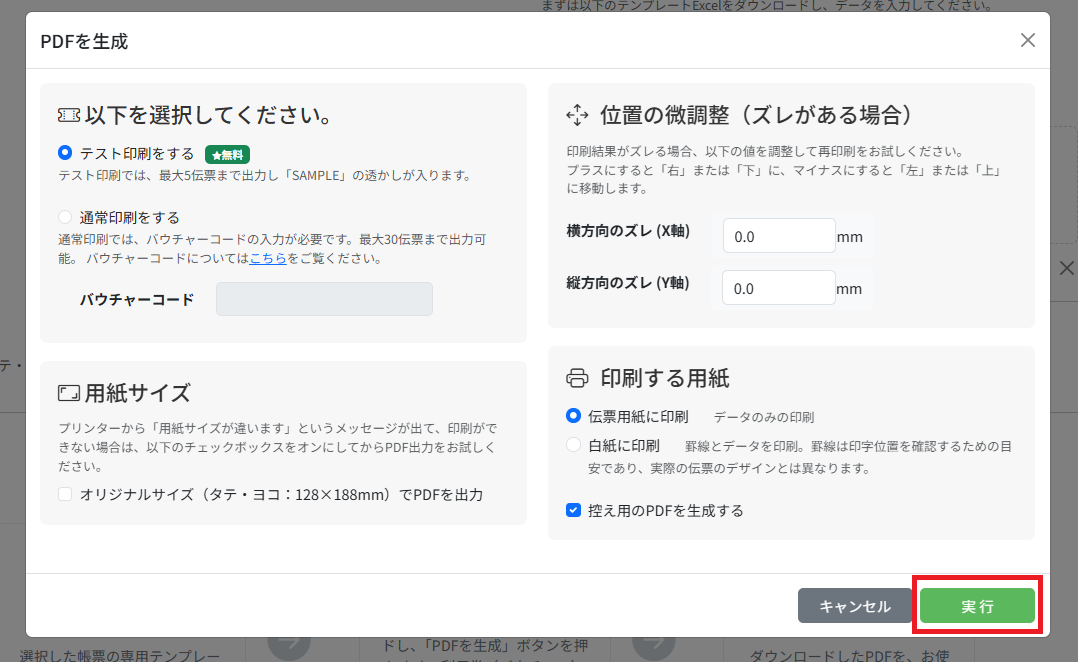Viewport: 1078px width, 662px height.
Task: Enable オリジナルサイズ PDF output checkbox
Action: coord(66,494)
